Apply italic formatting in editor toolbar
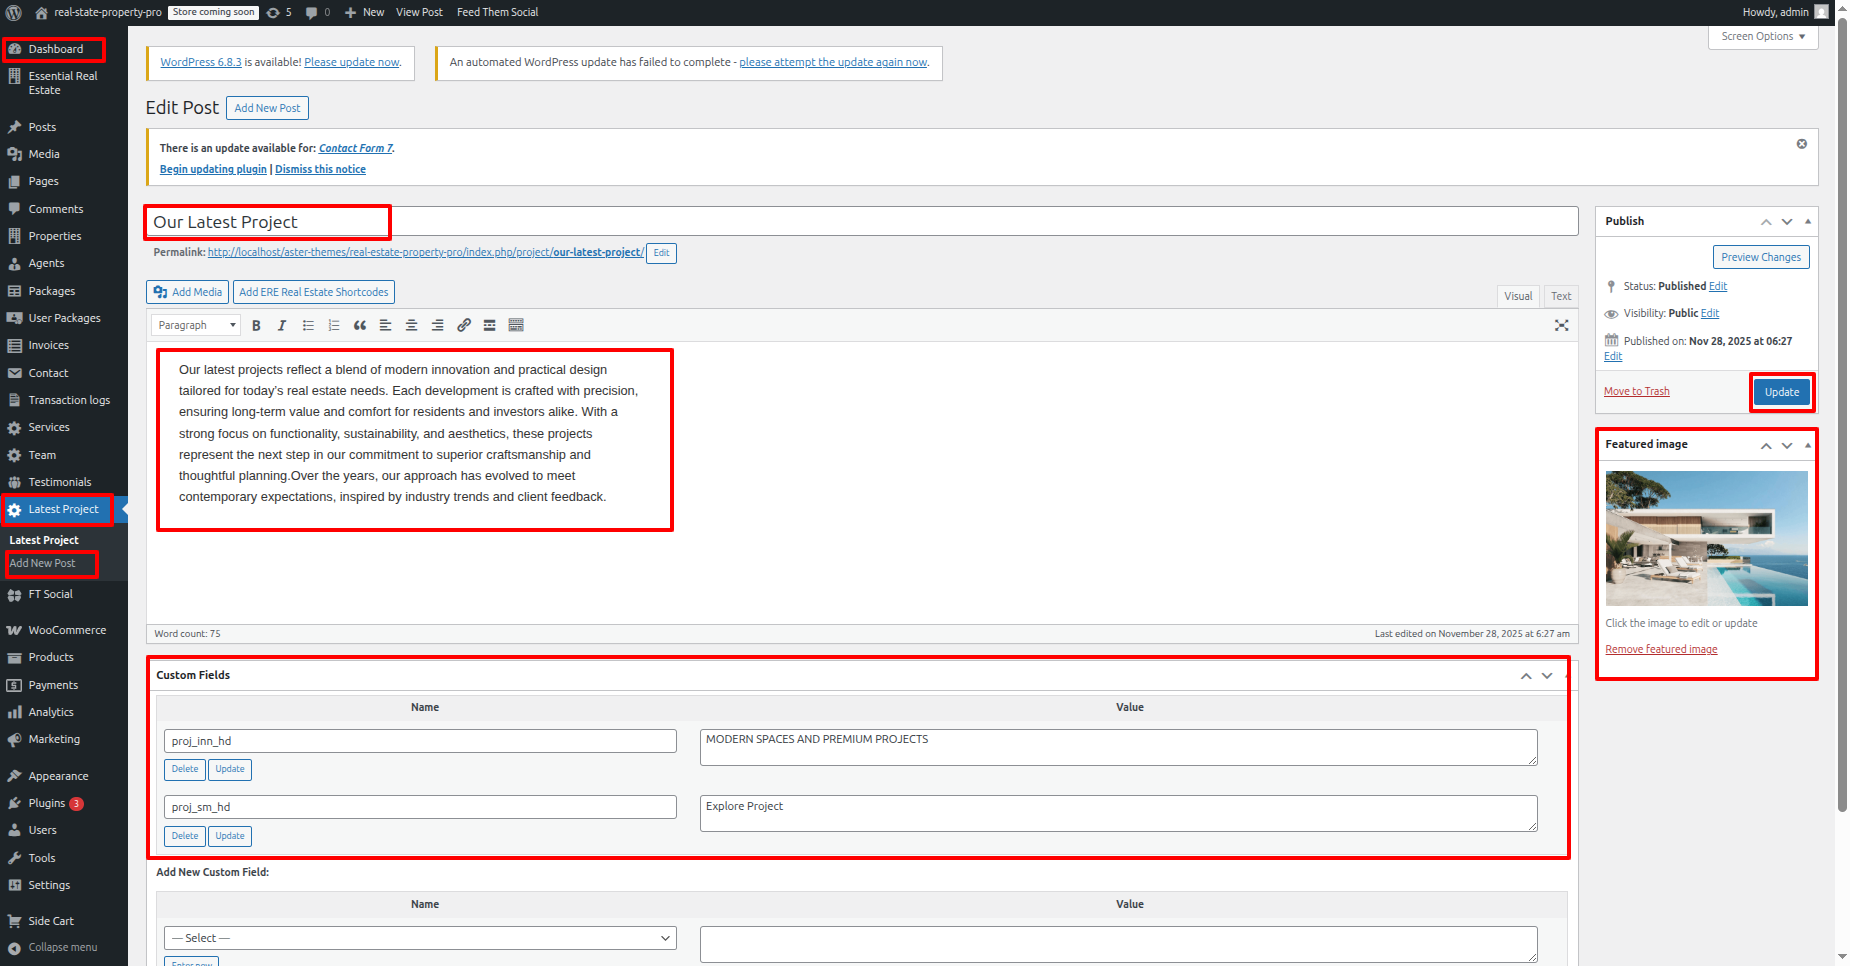Viewport: 1850px width, 966px height. click(282, 326)
